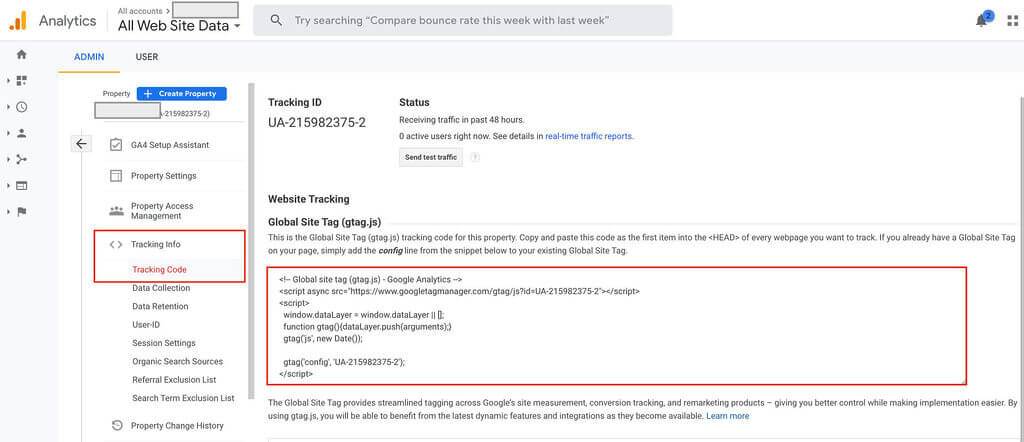1024x442 pixels.
Task: Select Organic Search Sources item
Action: 178,361
